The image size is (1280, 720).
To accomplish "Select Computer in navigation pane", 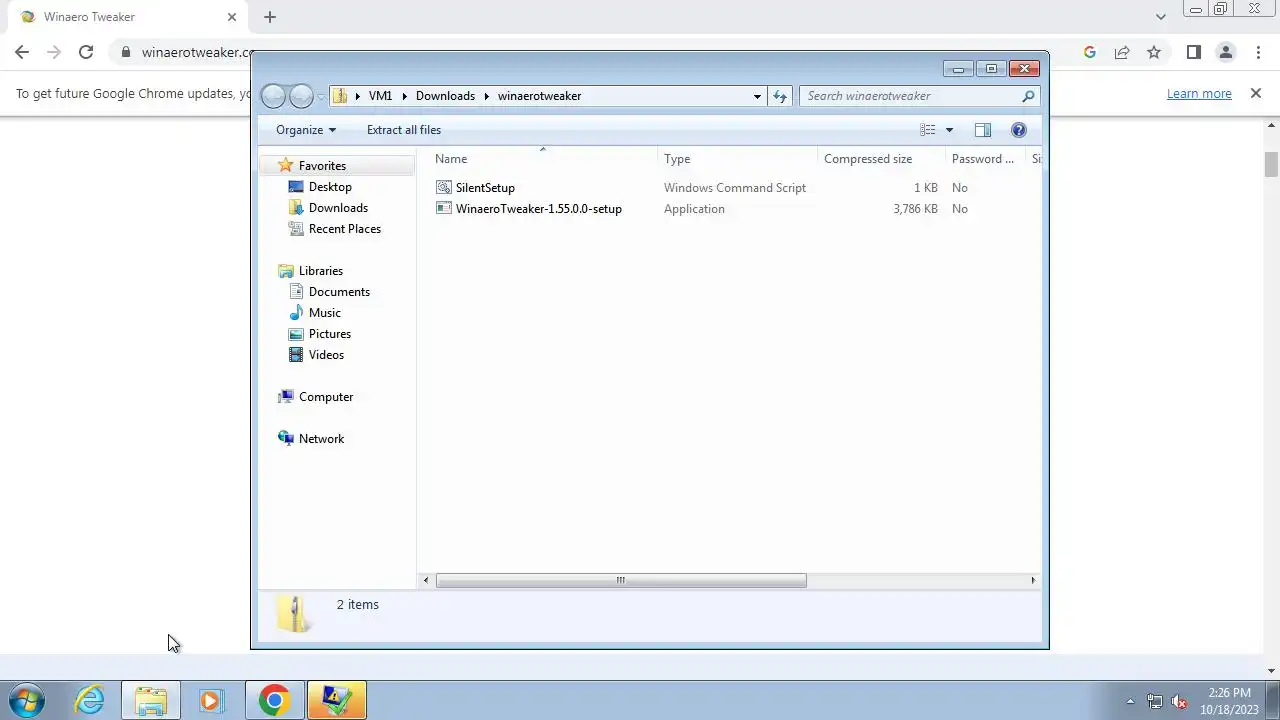I will click(x=316, y=397).
